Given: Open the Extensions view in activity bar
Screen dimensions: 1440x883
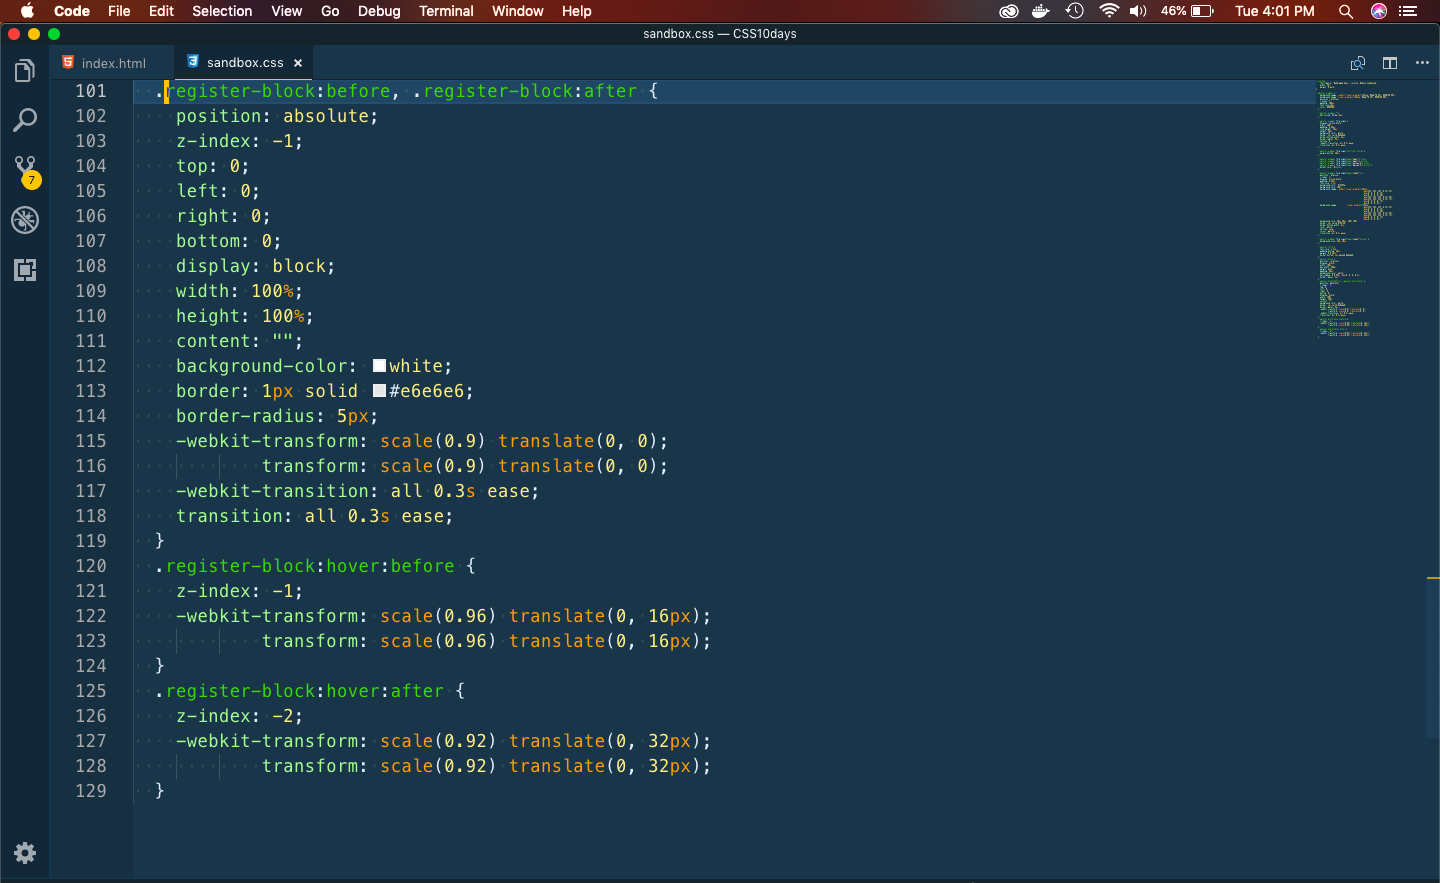Looking at the screenshot, I should pyautogui.click(x=25, y=270).
